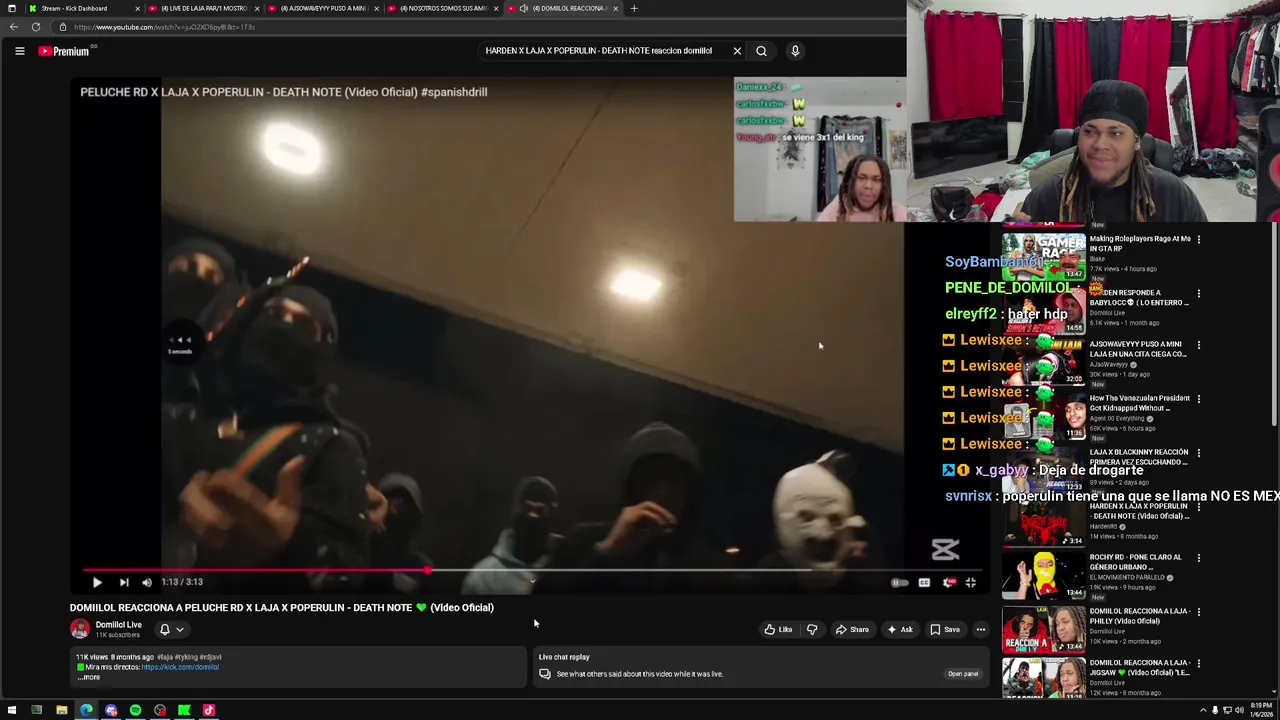
Task: Open options for Making Roleplayers Rage video
Action: [x=1198, y=239]
